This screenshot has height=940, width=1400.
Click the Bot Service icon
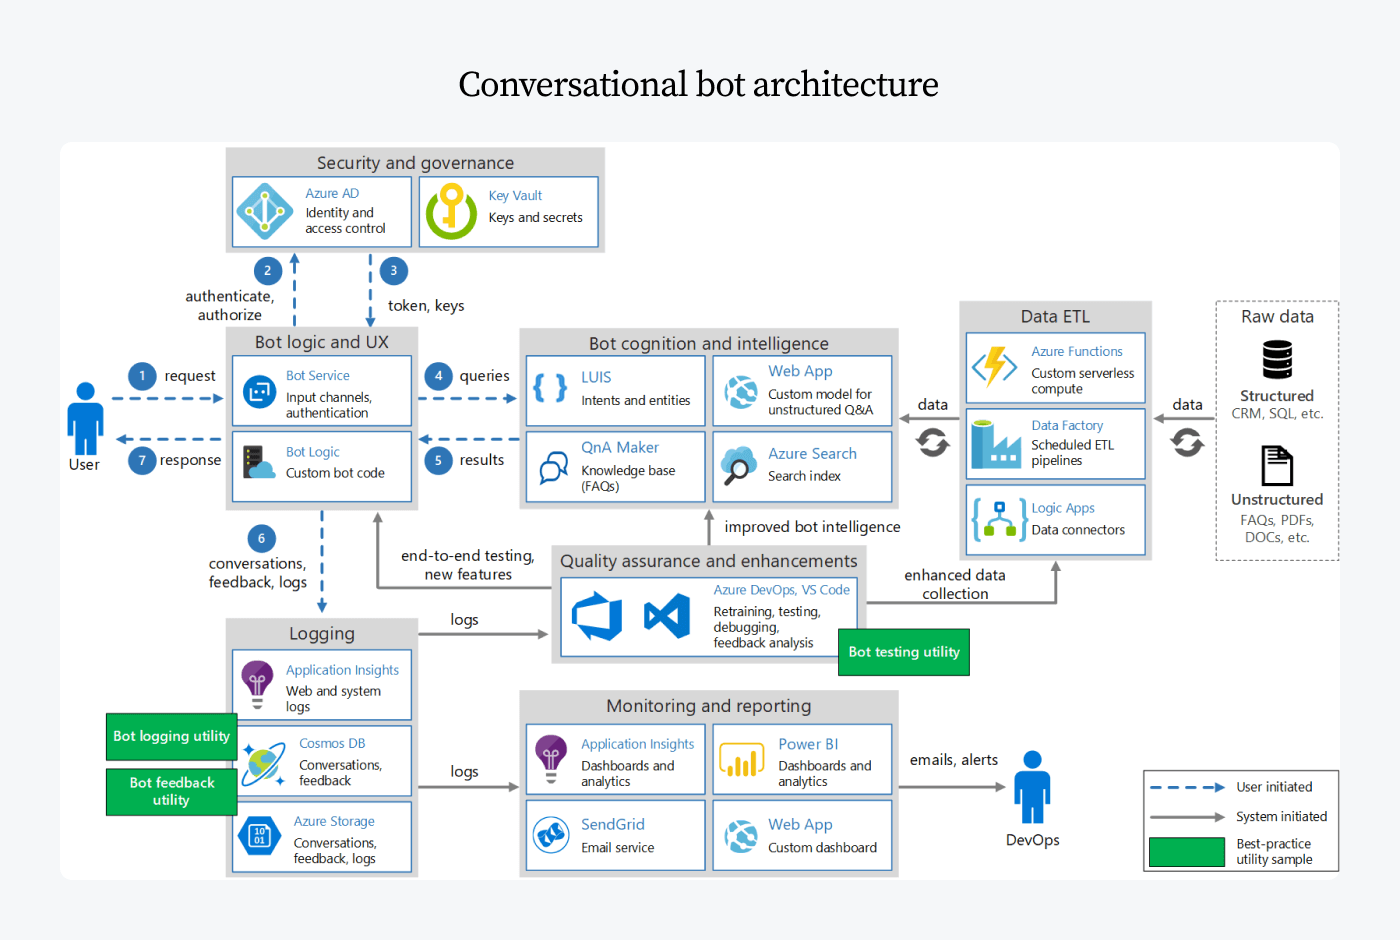[x=259, y=391]
